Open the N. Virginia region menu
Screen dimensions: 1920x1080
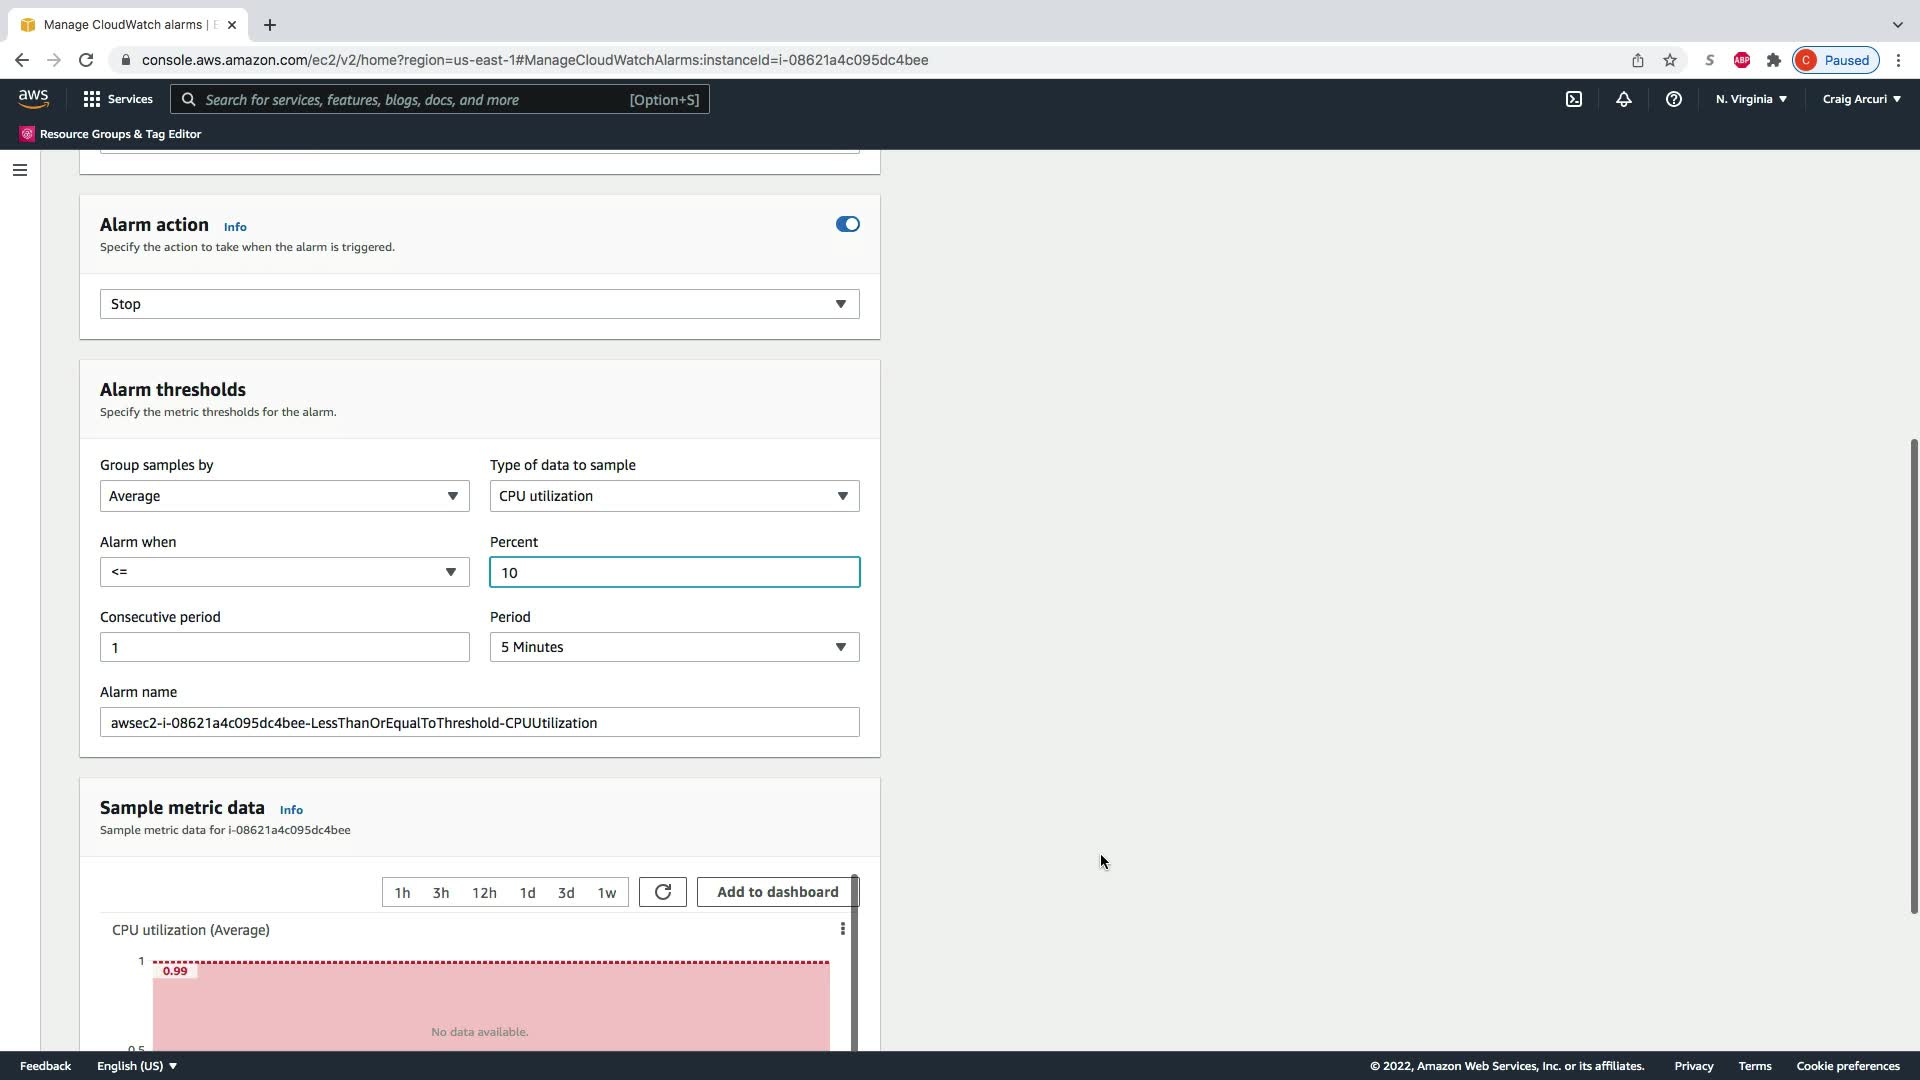pos(1750,99)
